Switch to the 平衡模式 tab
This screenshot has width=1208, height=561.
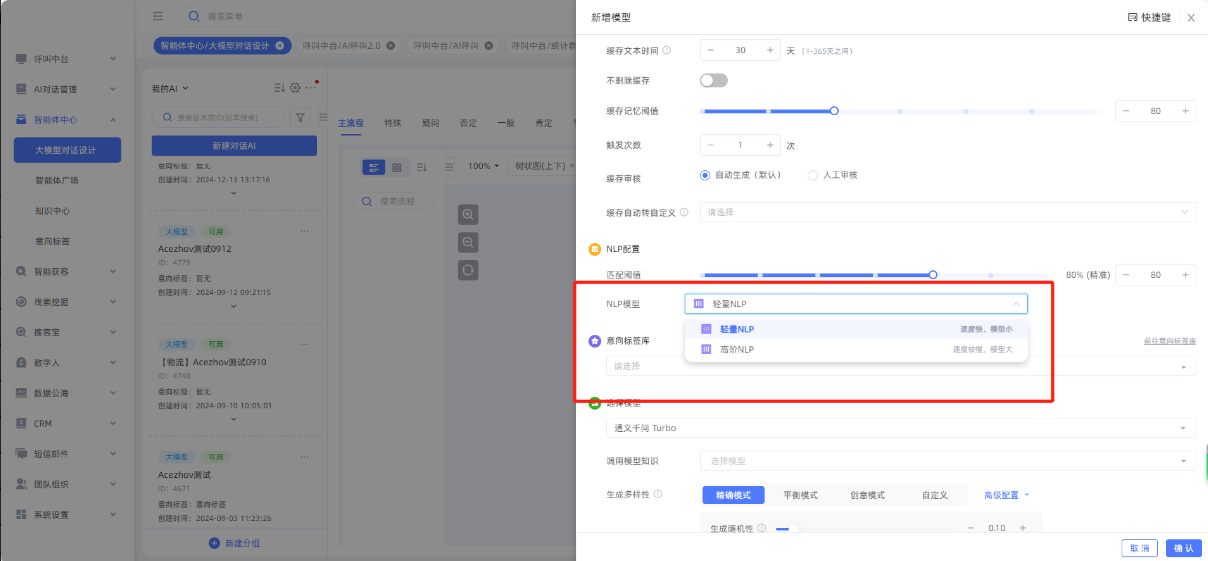tap(799, 495)
